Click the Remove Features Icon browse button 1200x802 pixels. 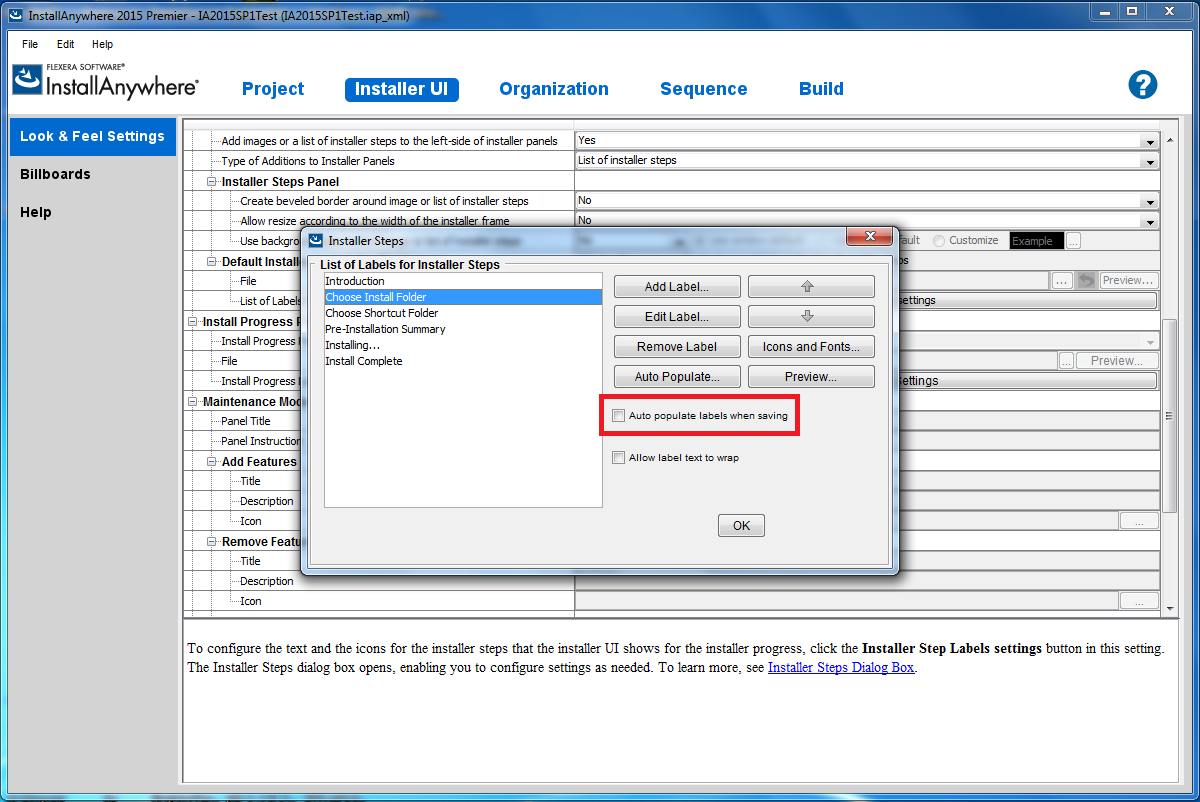click(1139, 601)
